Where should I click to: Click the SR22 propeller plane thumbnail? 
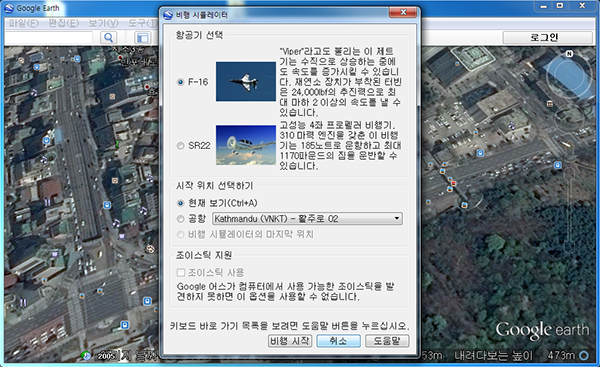(246, 145)
